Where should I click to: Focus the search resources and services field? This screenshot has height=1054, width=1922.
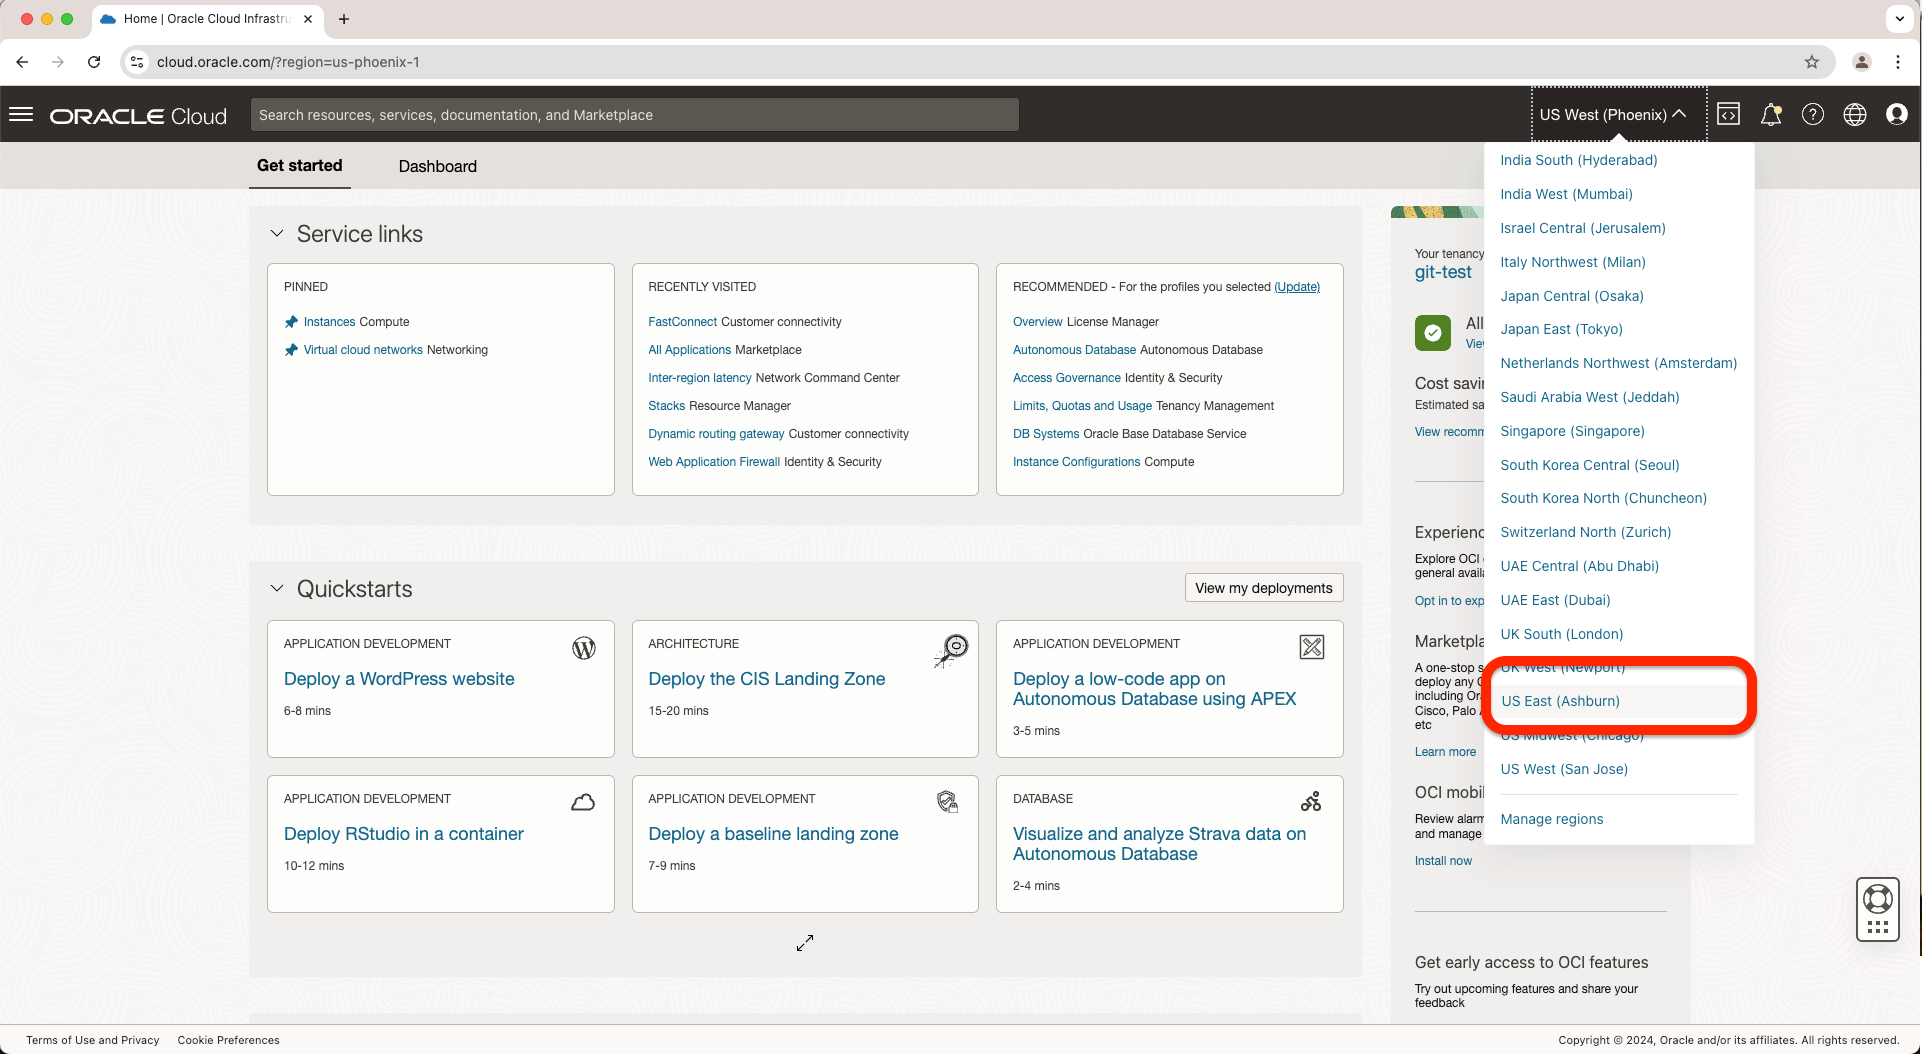point(634,115)
